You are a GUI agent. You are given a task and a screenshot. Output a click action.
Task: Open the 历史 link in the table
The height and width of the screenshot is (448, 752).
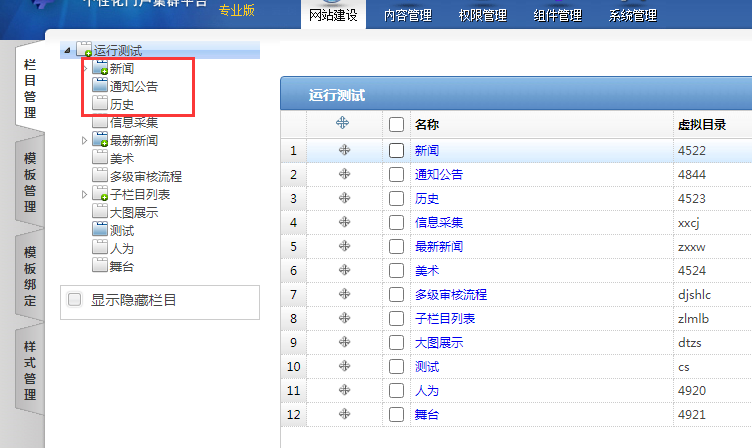(427, 198)
